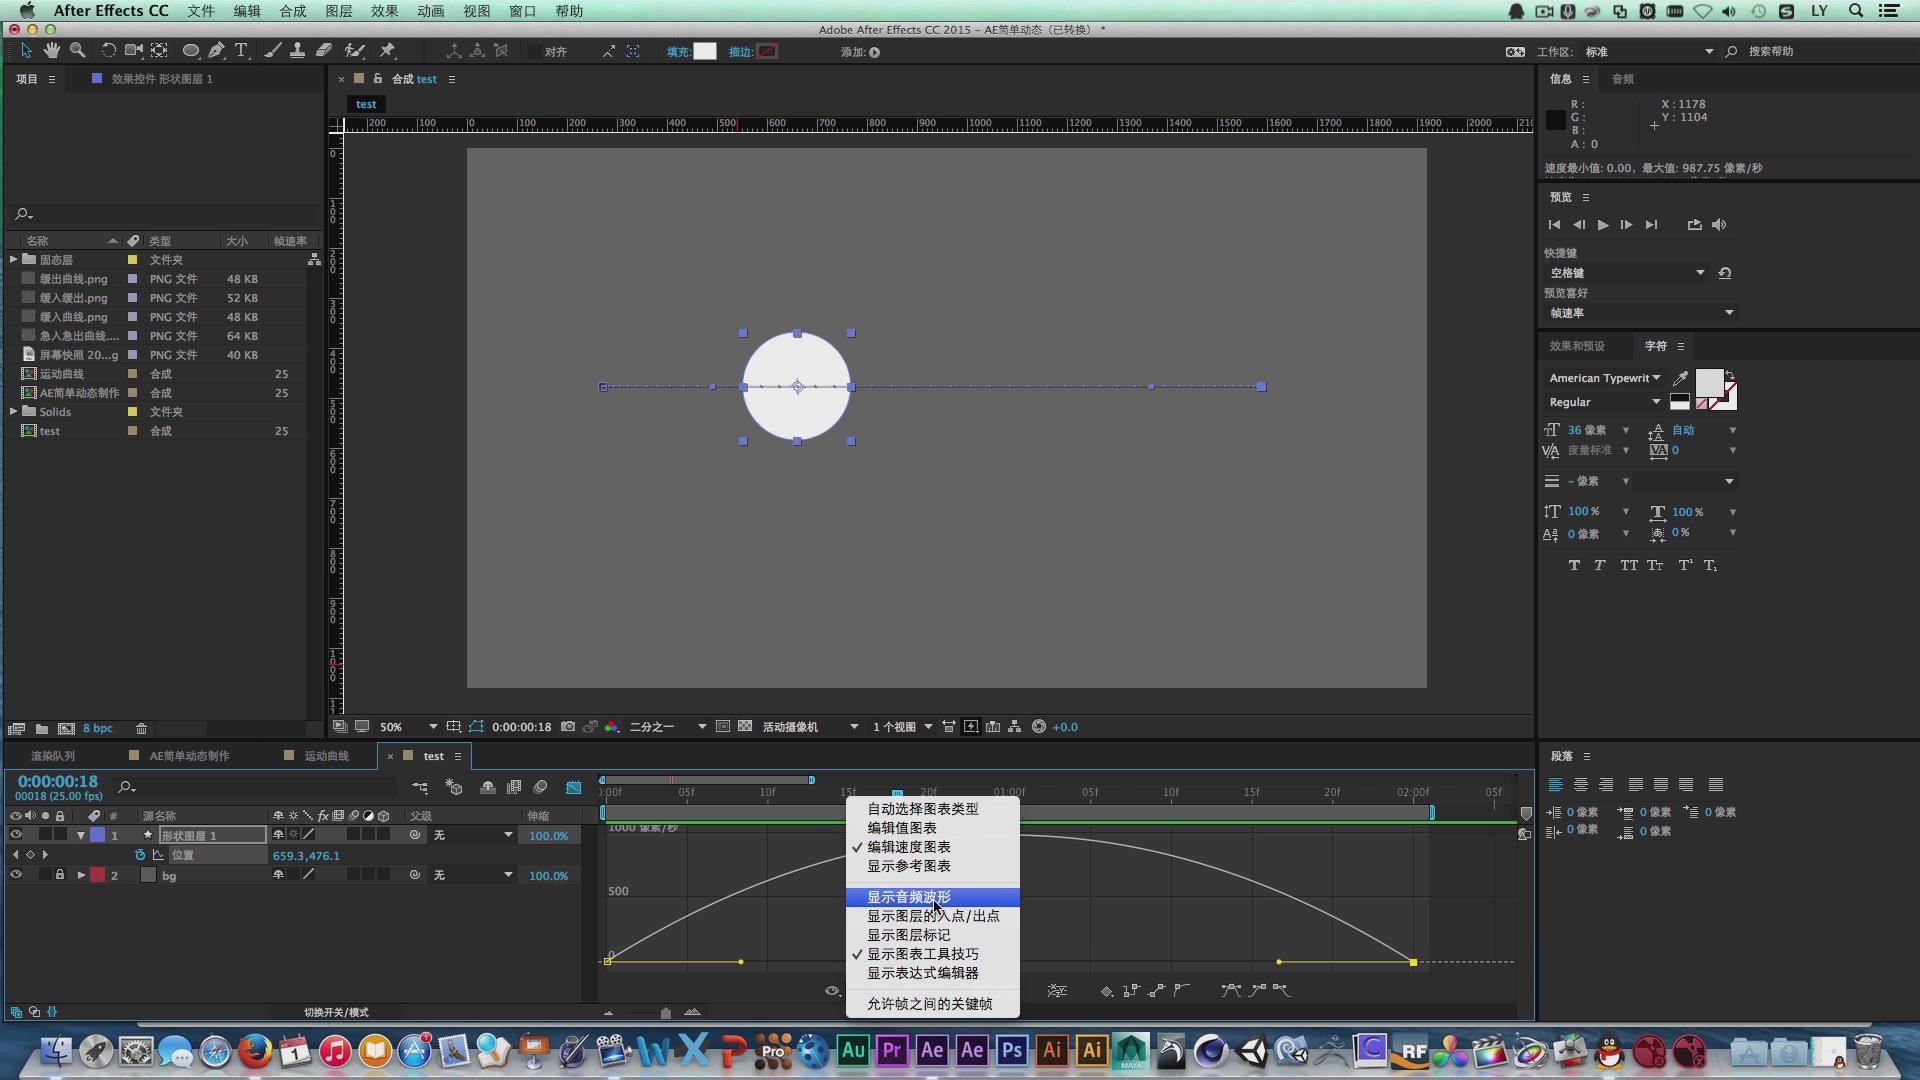
Task: Switch to the 运动曲线 timeline tab
Action: pyautogui.click(x=326, y=756)
